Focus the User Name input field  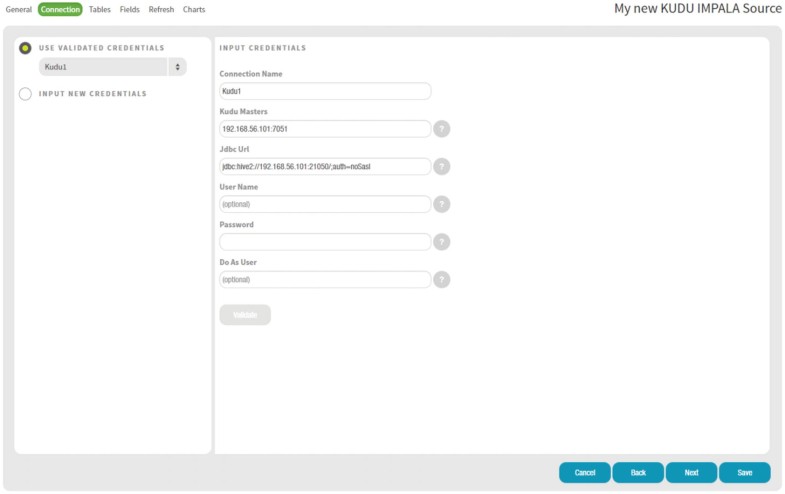point(325,204)
